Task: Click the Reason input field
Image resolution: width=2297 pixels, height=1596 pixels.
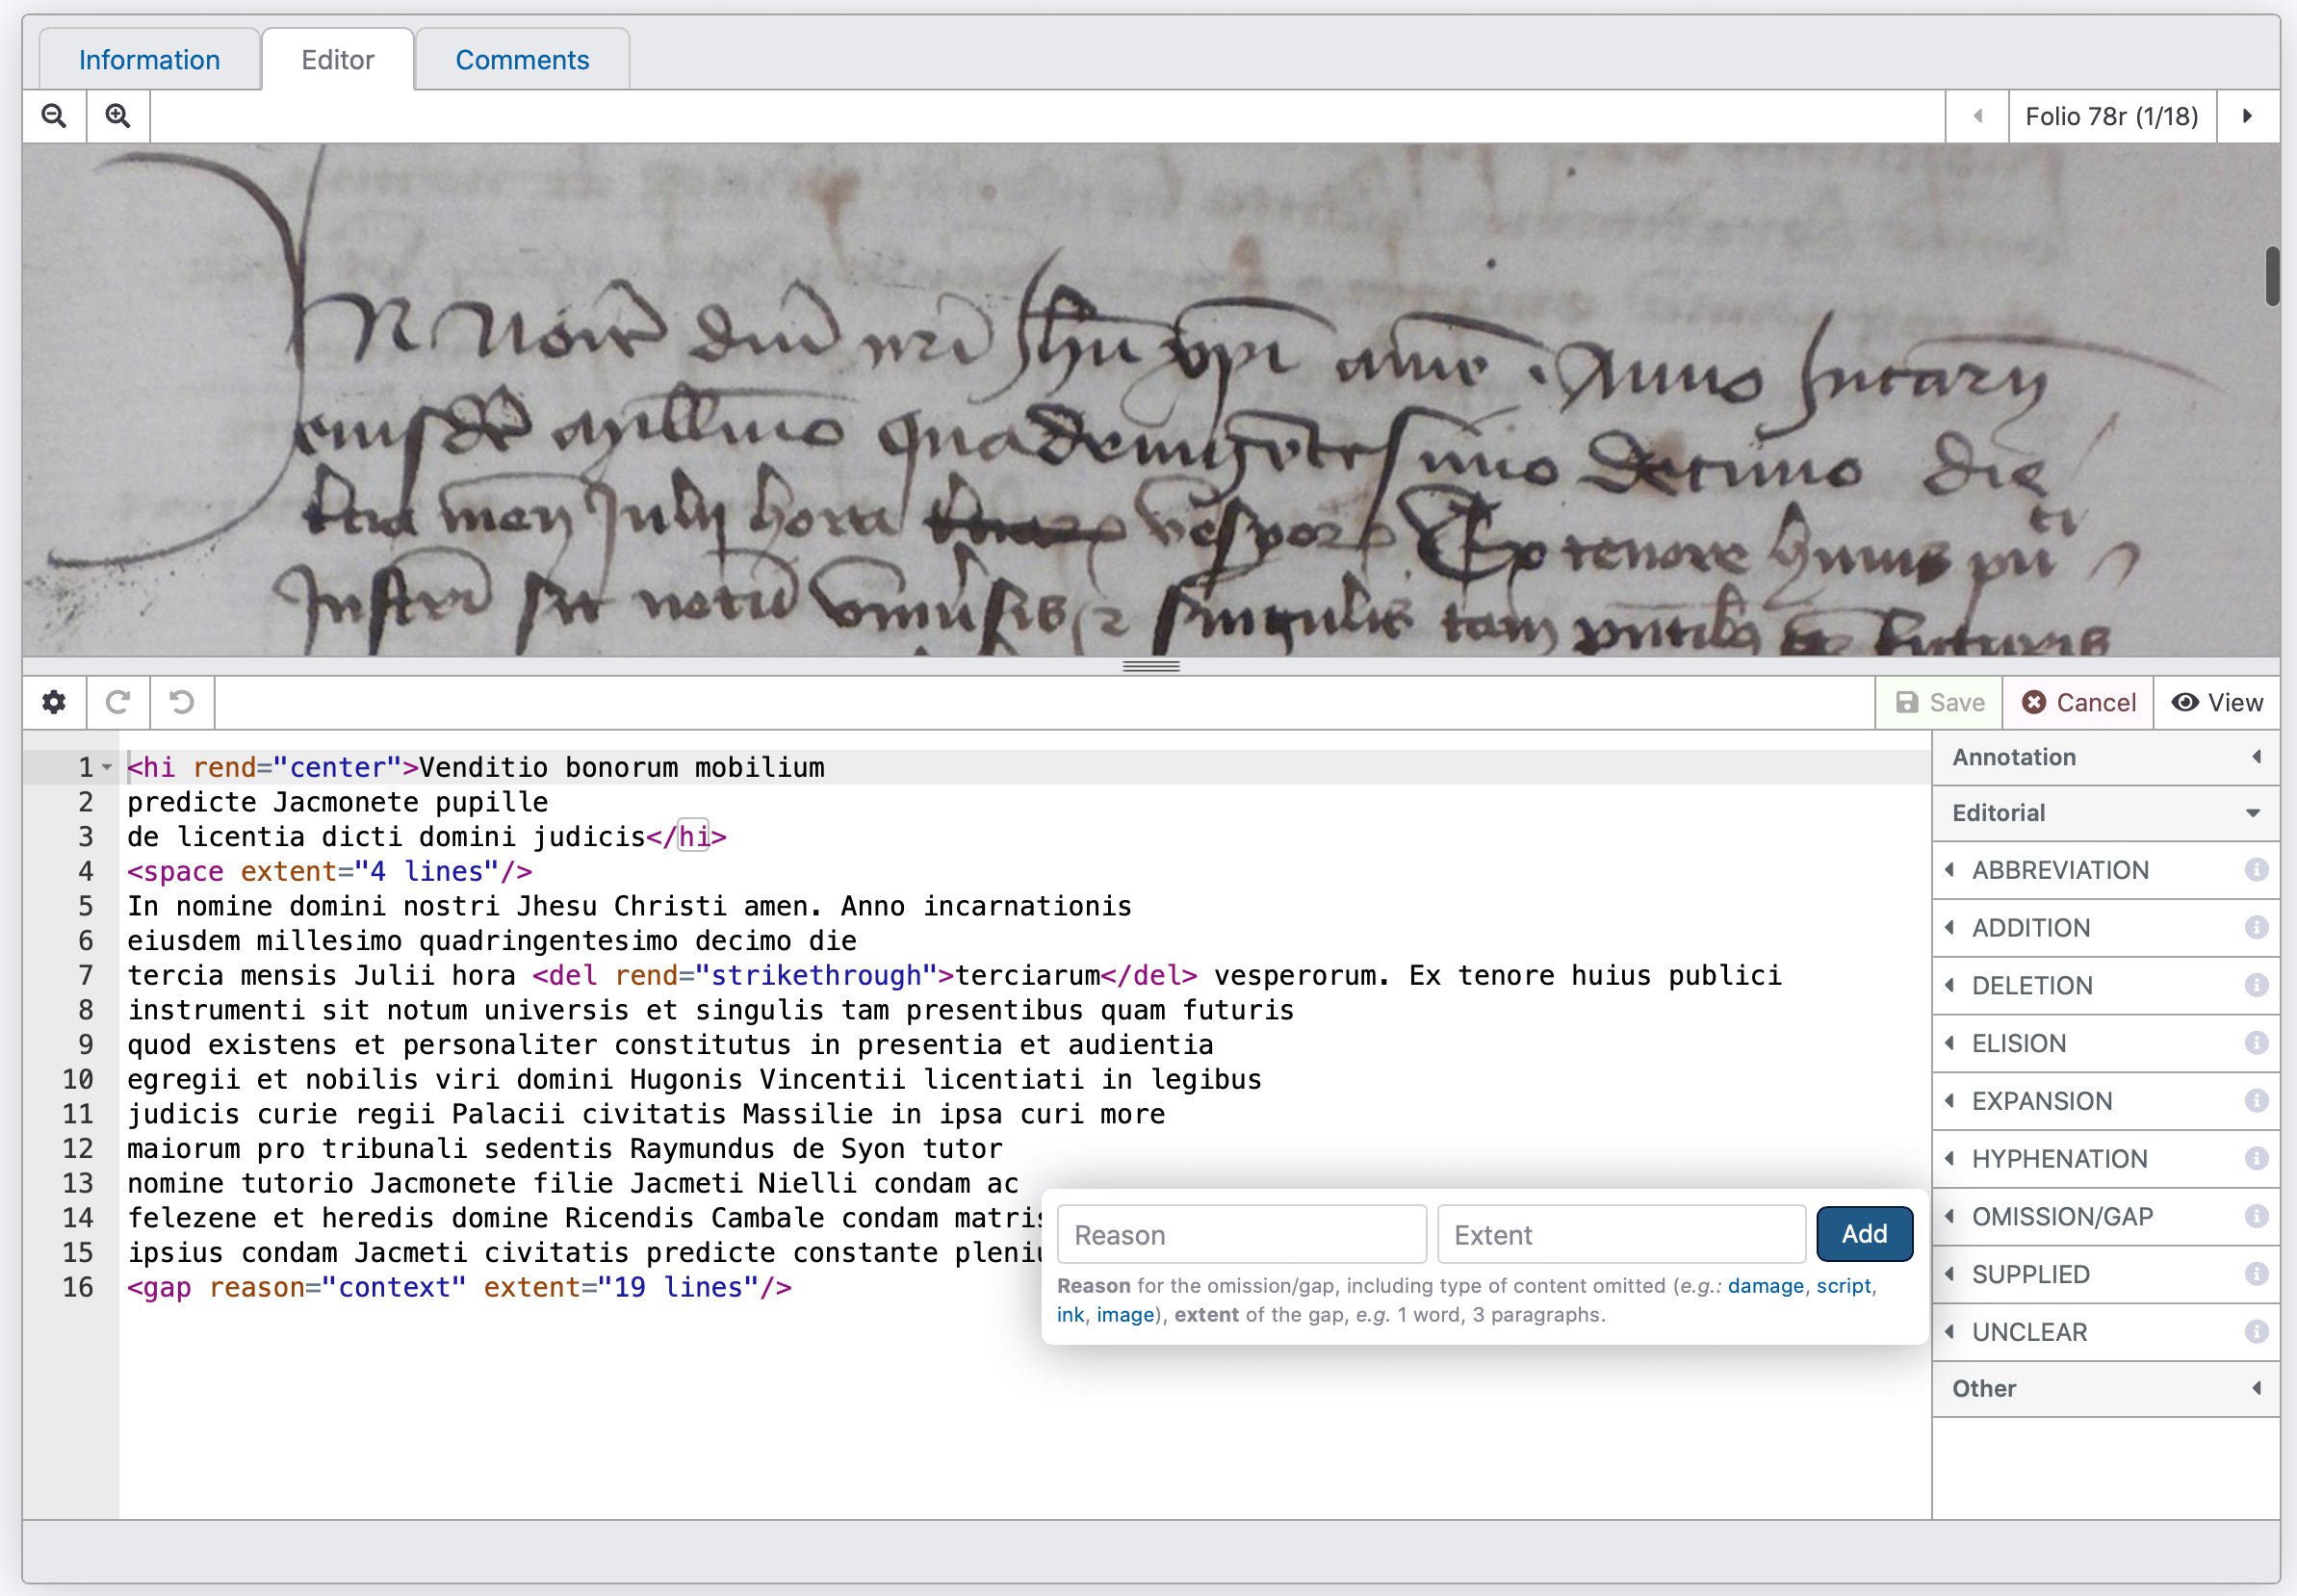Action: [x=1241, y=1235]
